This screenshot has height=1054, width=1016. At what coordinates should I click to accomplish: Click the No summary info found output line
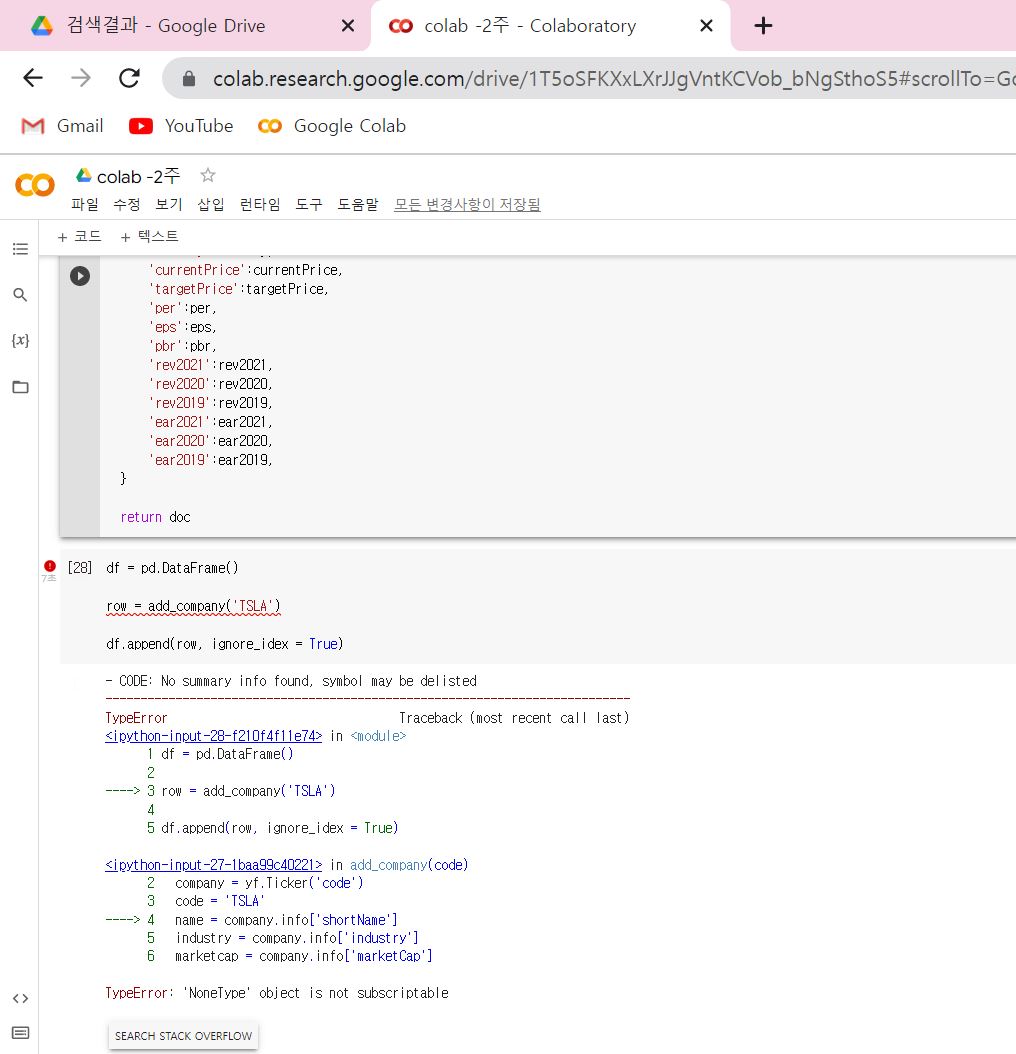291,681
